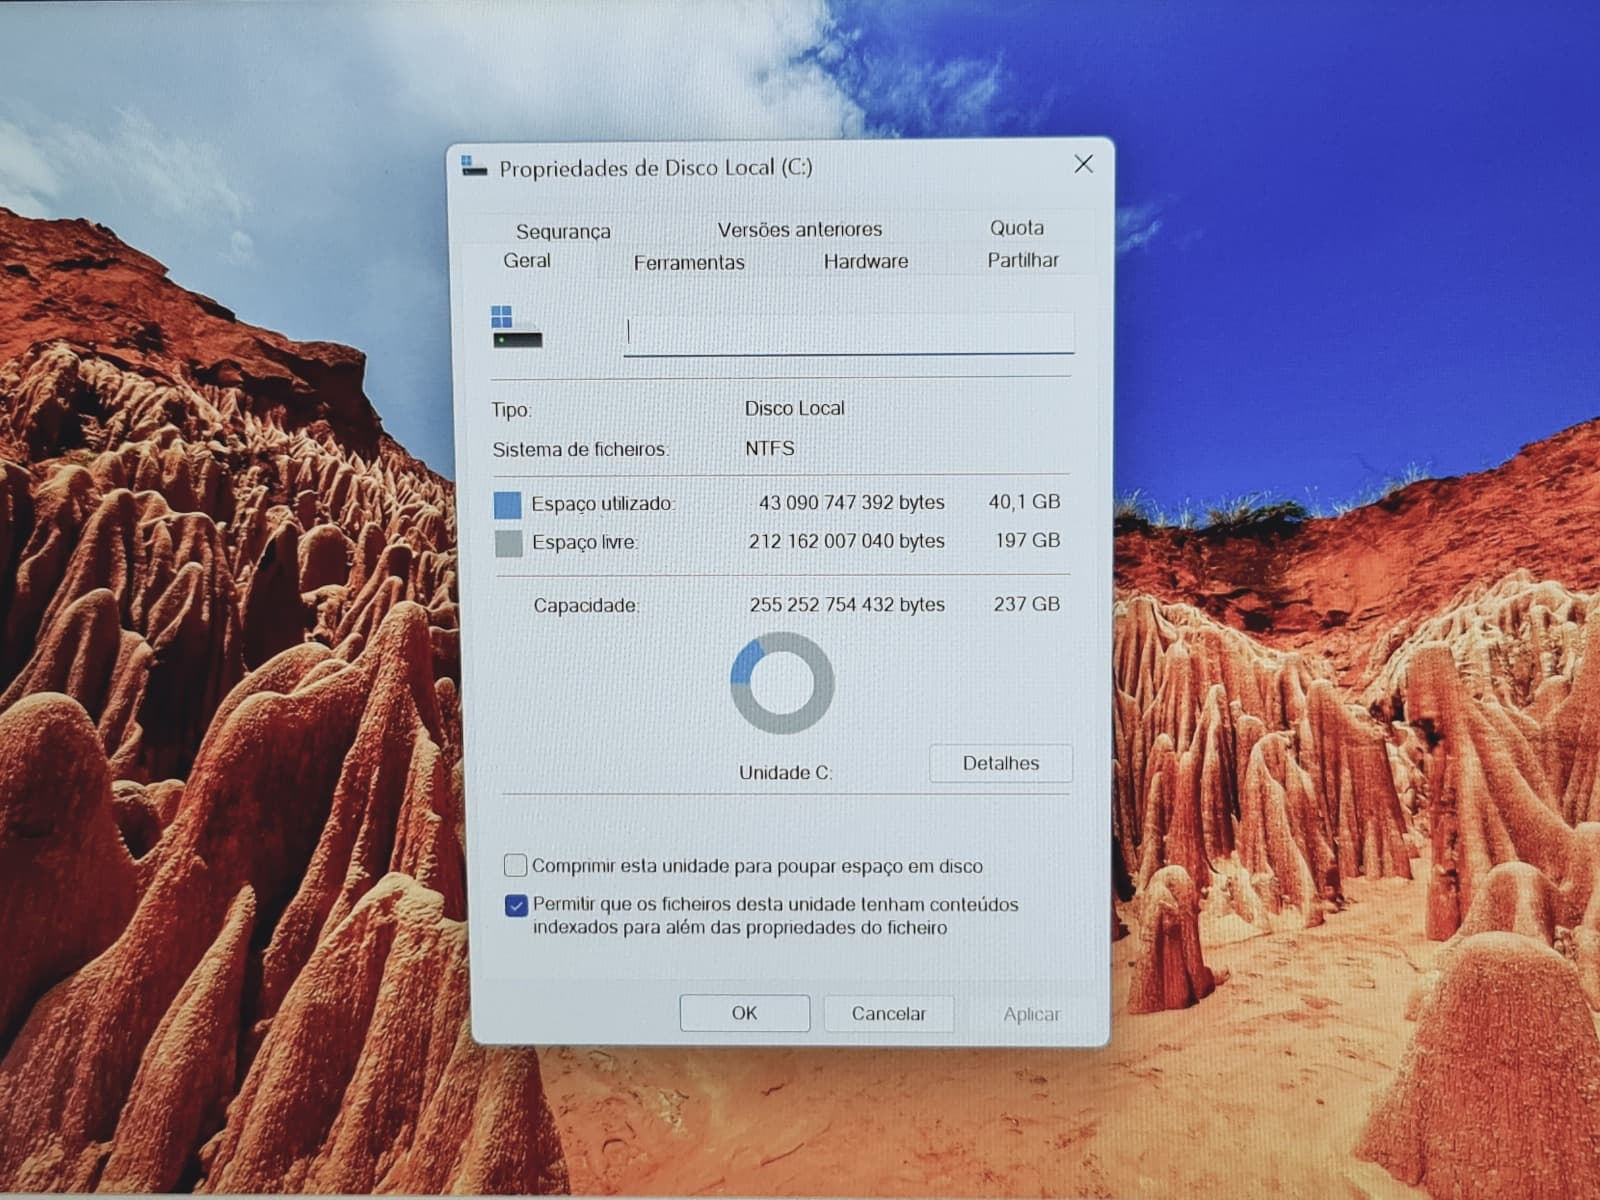Click the 255 252 754 432 bytes capacity value
The width and height of the screenshot is (1600, 1200).
click(x=847, y=605)
